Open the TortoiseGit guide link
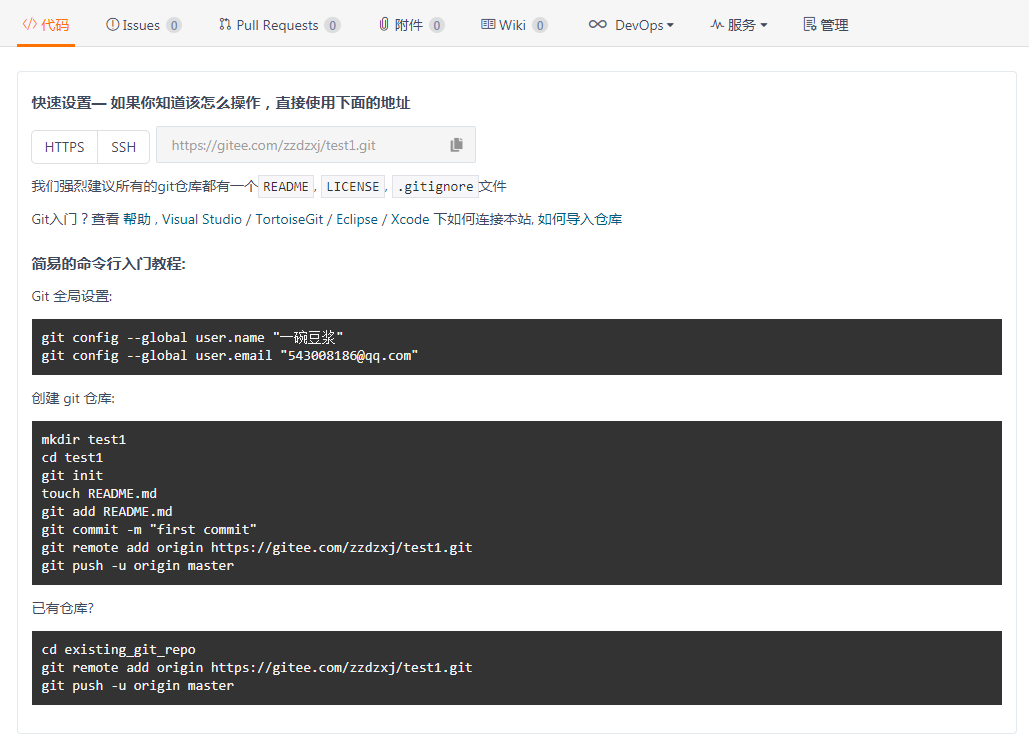 [290, 219]
